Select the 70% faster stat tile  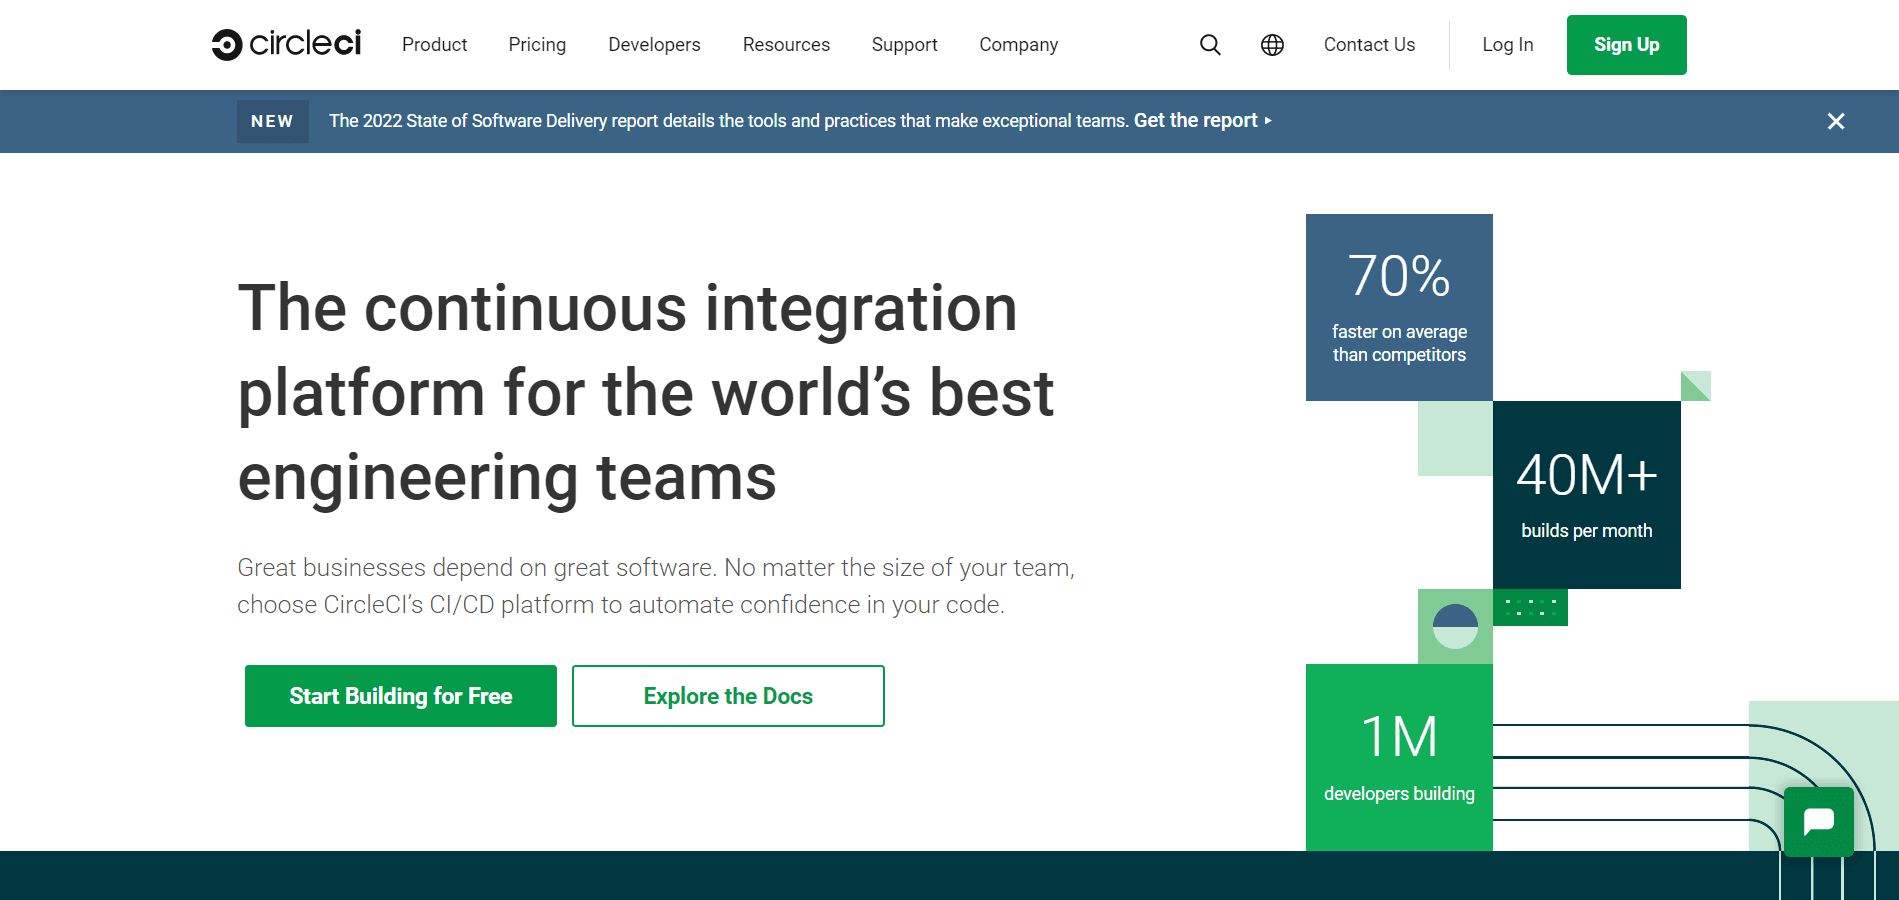coord(1398,305)
